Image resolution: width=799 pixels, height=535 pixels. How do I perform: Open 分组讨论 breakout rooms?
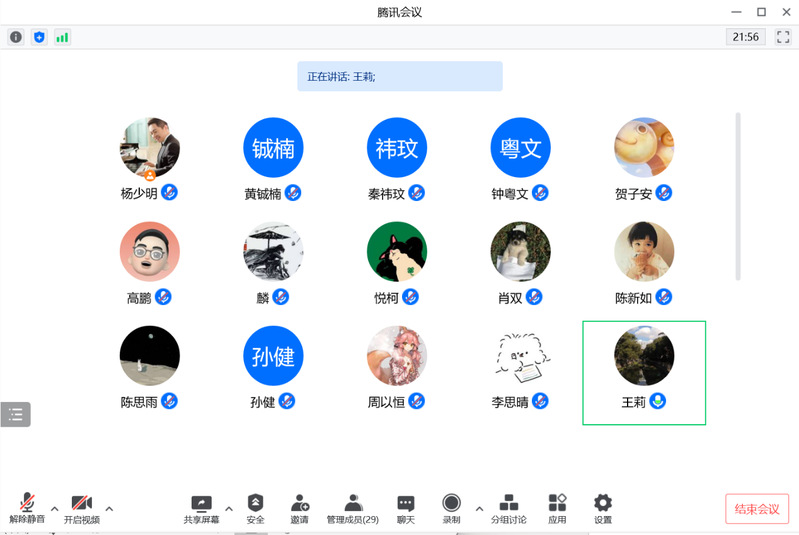click(x=508, y=504)
